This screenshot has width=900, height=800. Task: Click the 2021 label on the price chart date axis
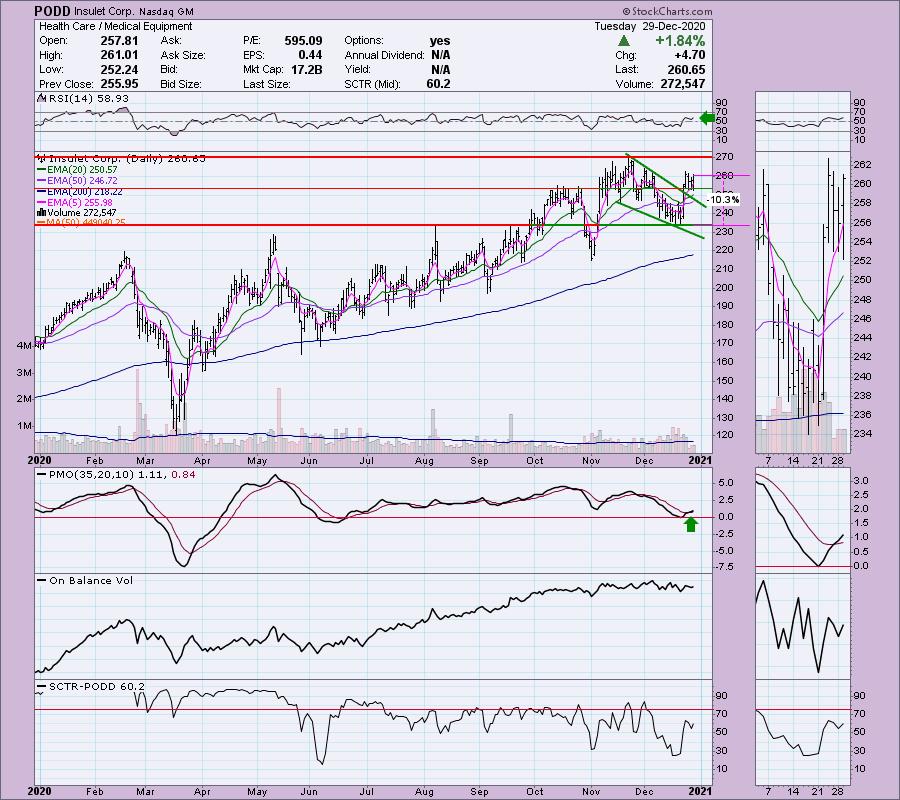pos(700,460)
